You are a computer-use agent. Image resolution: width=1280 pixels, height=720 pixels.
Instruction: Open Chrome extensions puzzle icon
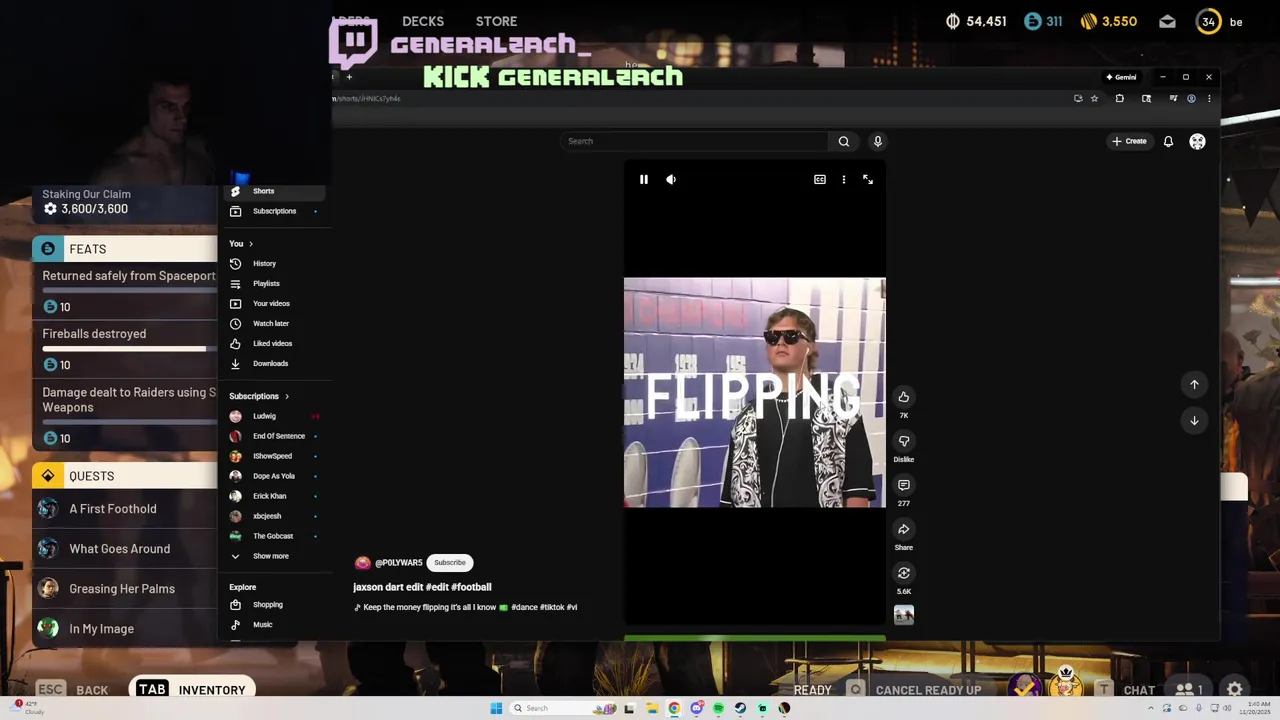[x=1120, y=99]
